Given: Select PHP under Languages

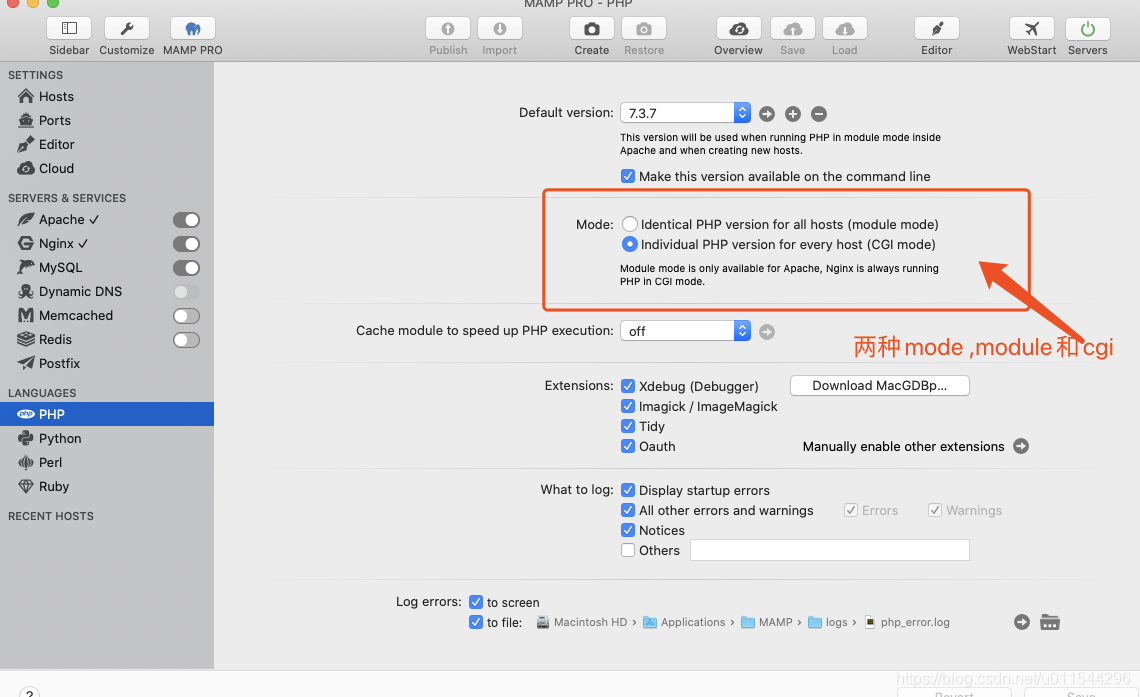Looking at the screenshot, I should [107, 414].
